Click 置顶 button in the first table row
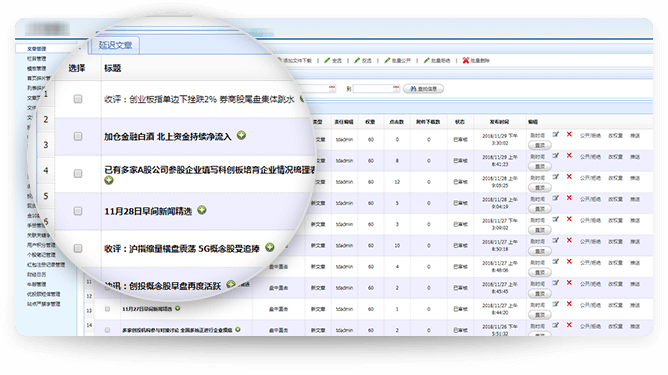The width and height of the screenshot is (668, 375). pyautogui.click(x=540, y=145)
